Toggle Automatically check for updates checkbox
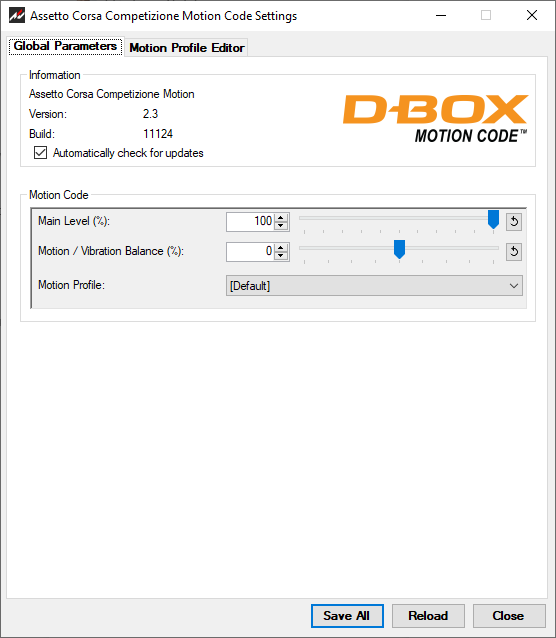This screenshot has width=556, height=638. (40, 153)
